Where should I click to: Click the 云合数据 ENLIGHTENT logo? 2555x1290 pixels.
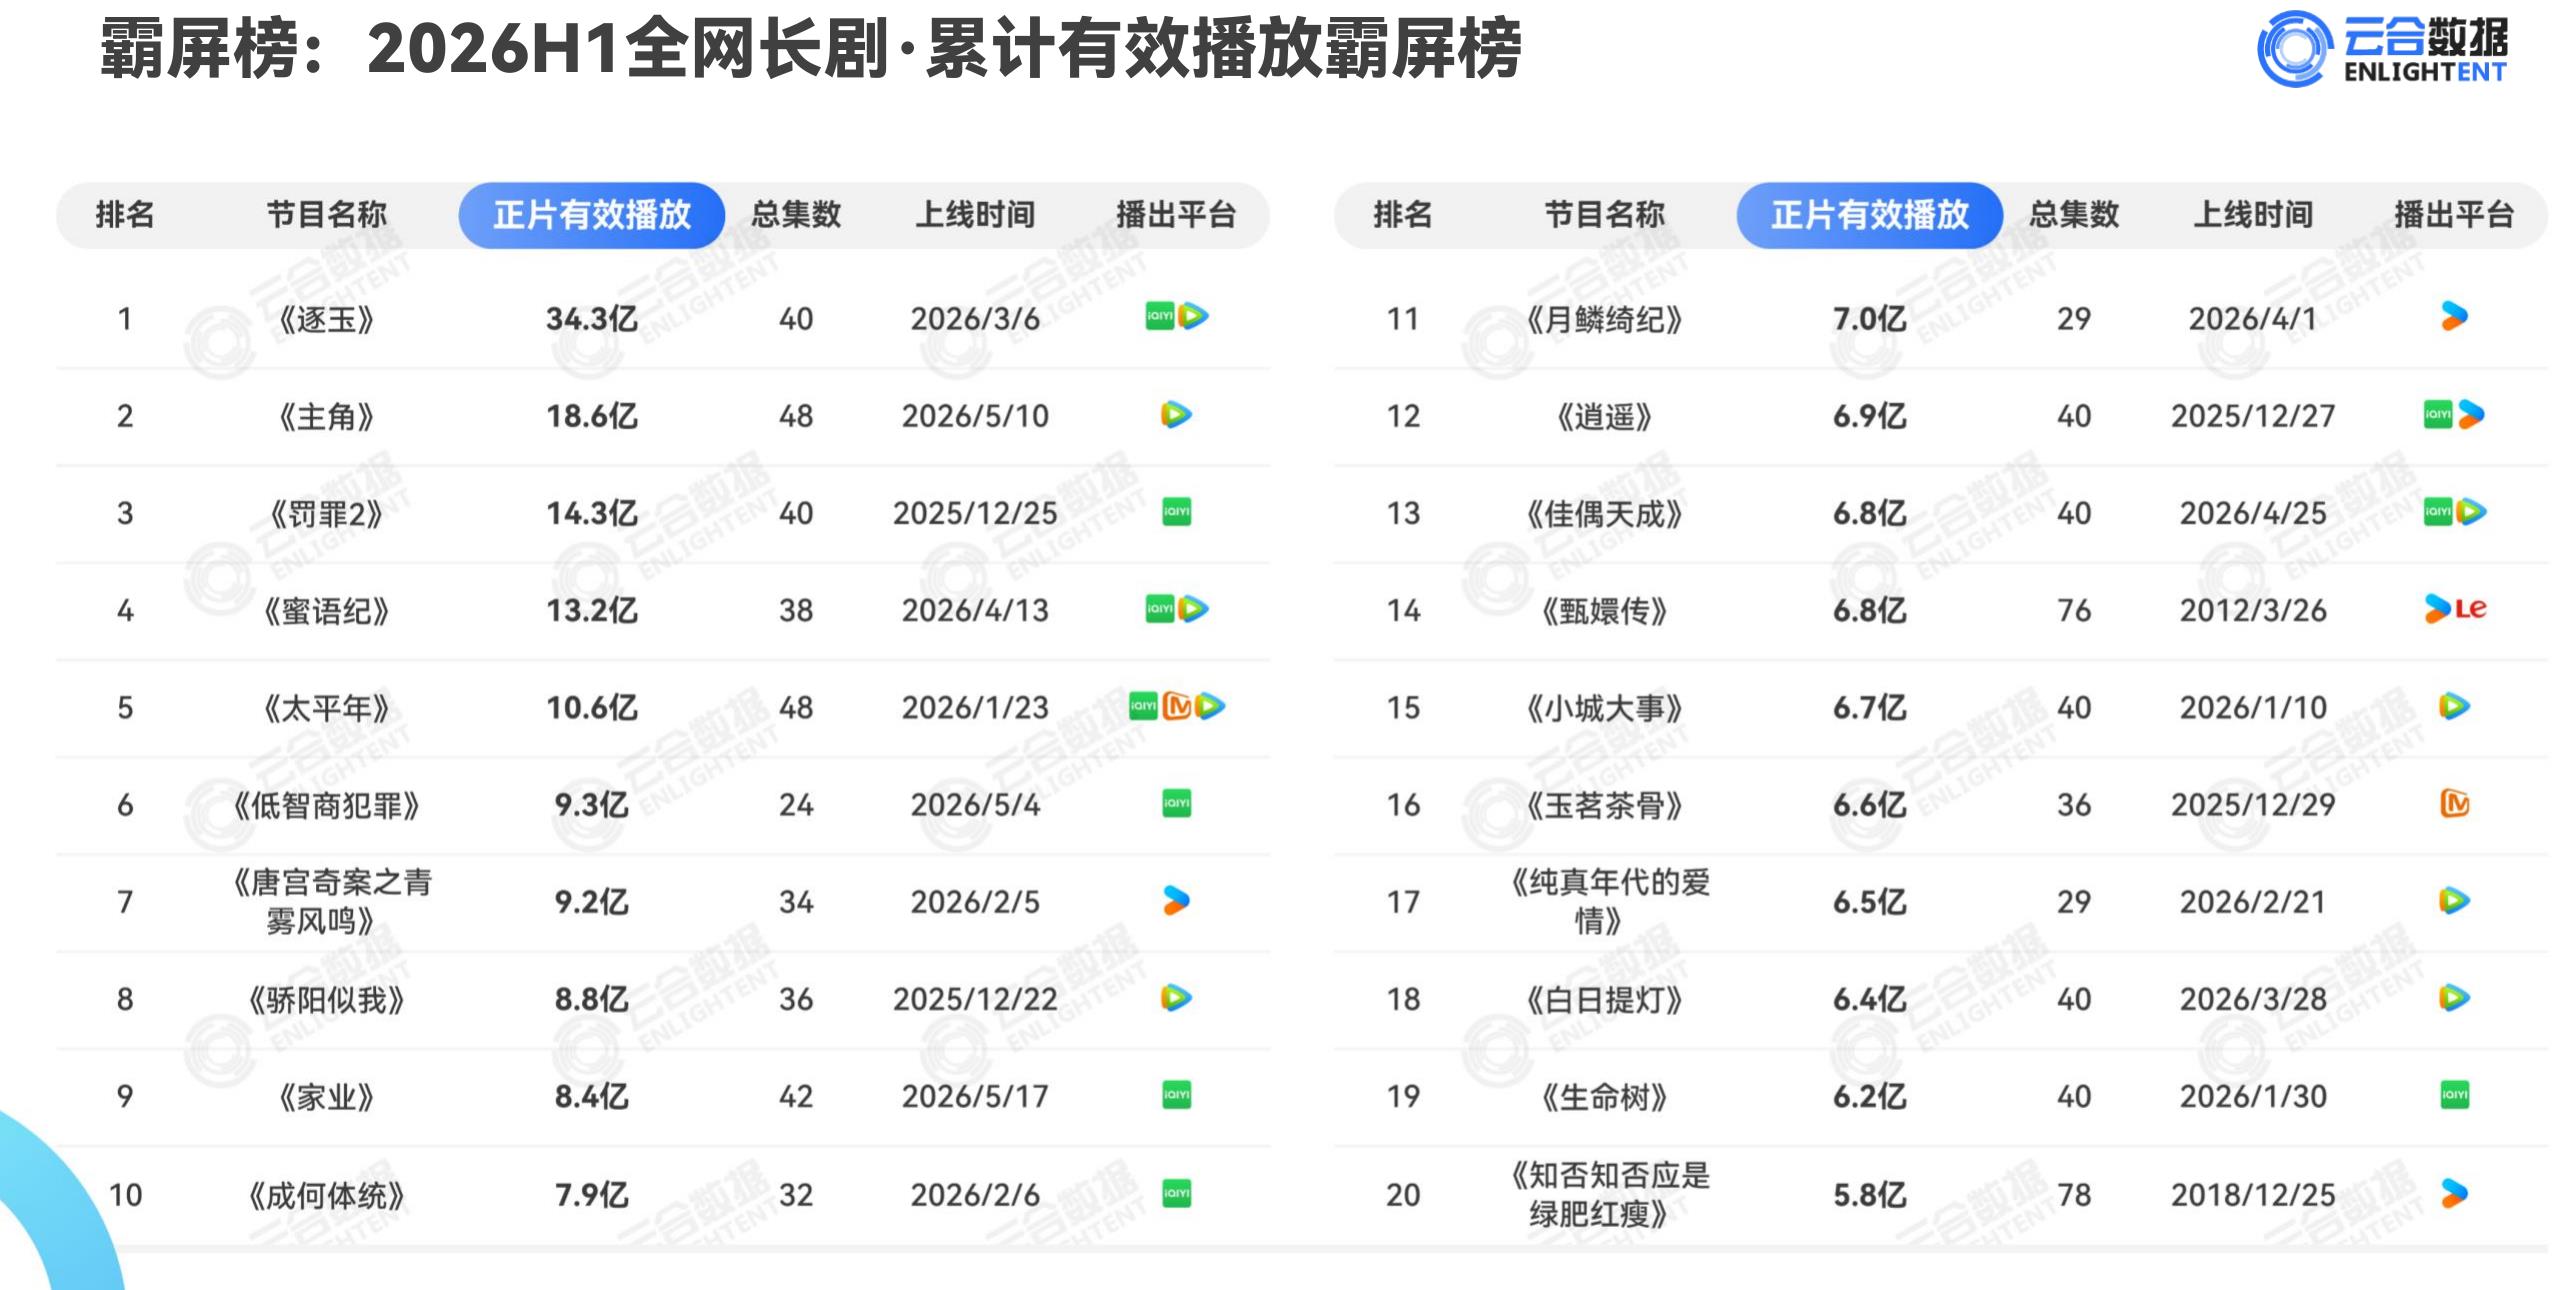pos(2382,48)
